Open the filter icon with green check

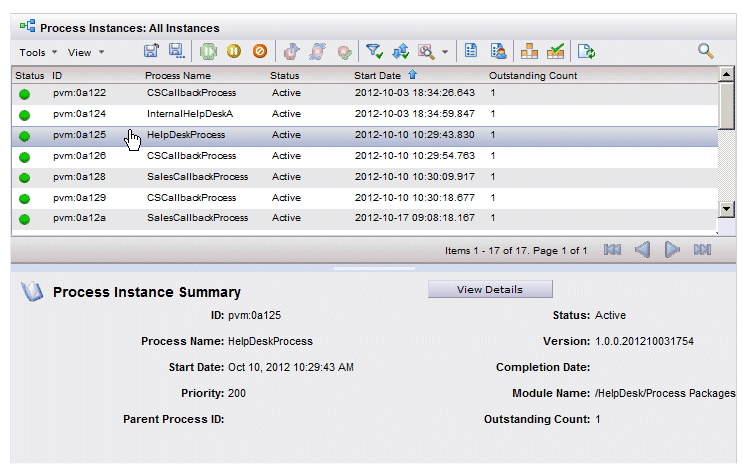click(x=374, y=51)
